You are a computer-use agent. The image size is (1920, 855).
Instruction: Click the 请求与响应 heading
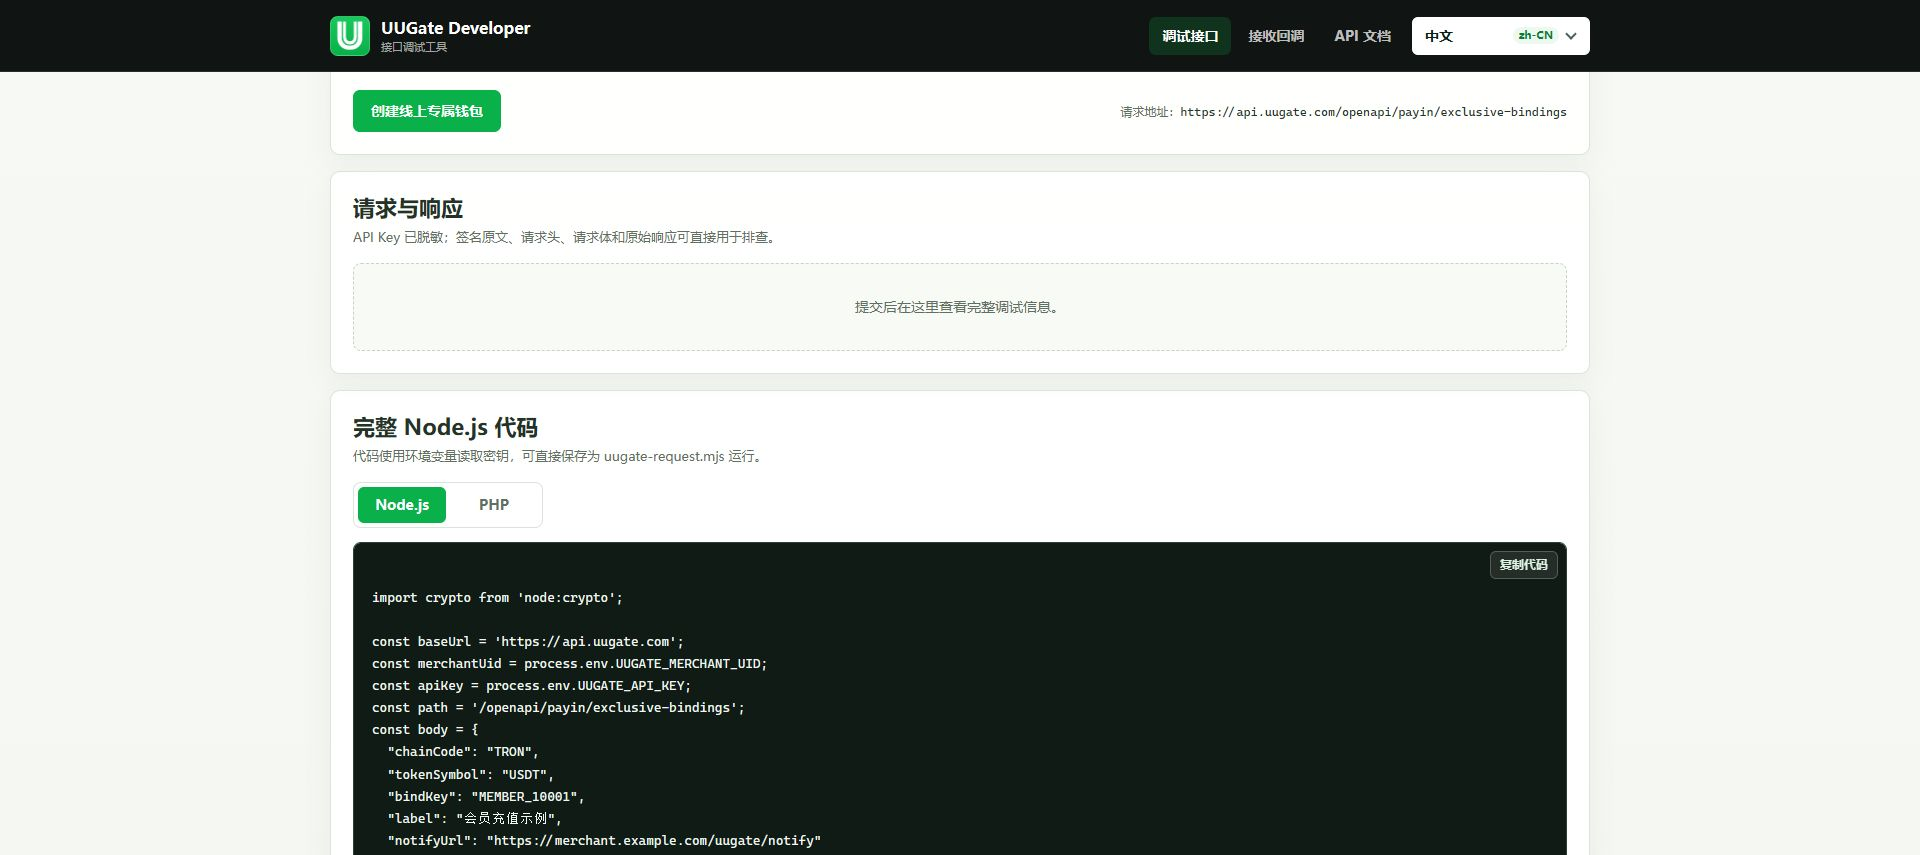point(408,209)
